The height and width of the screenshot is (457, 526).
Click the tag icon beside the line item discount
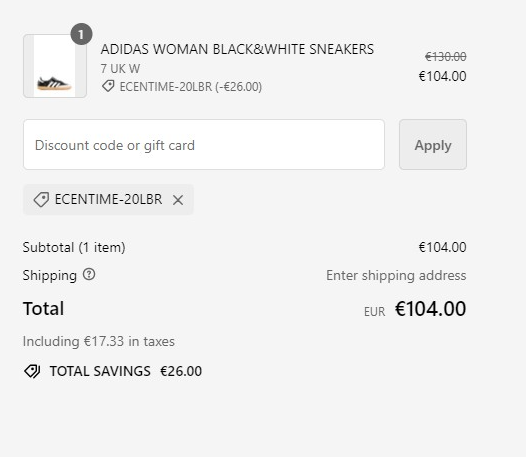[108, 86]
